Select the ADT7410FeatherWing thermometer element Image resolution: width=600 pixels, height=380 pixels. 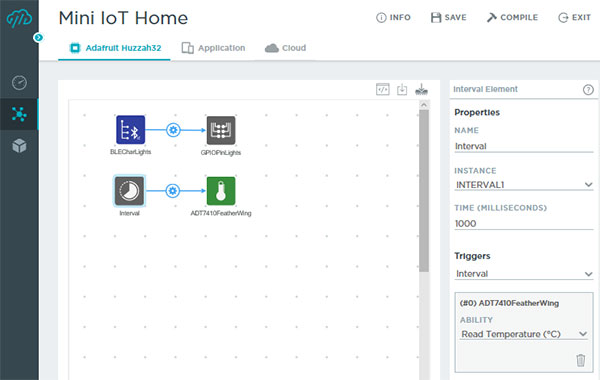(x=221, y=191)
